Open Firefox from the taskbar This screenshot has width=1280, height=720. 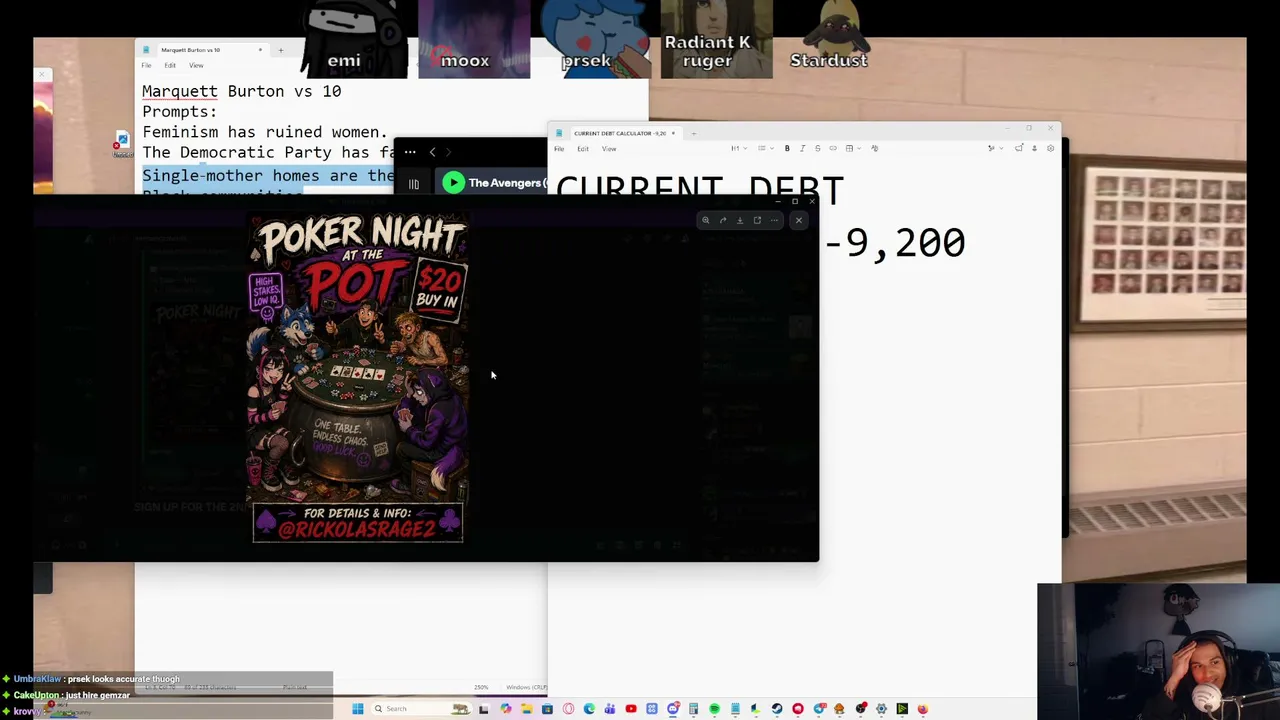923,709
